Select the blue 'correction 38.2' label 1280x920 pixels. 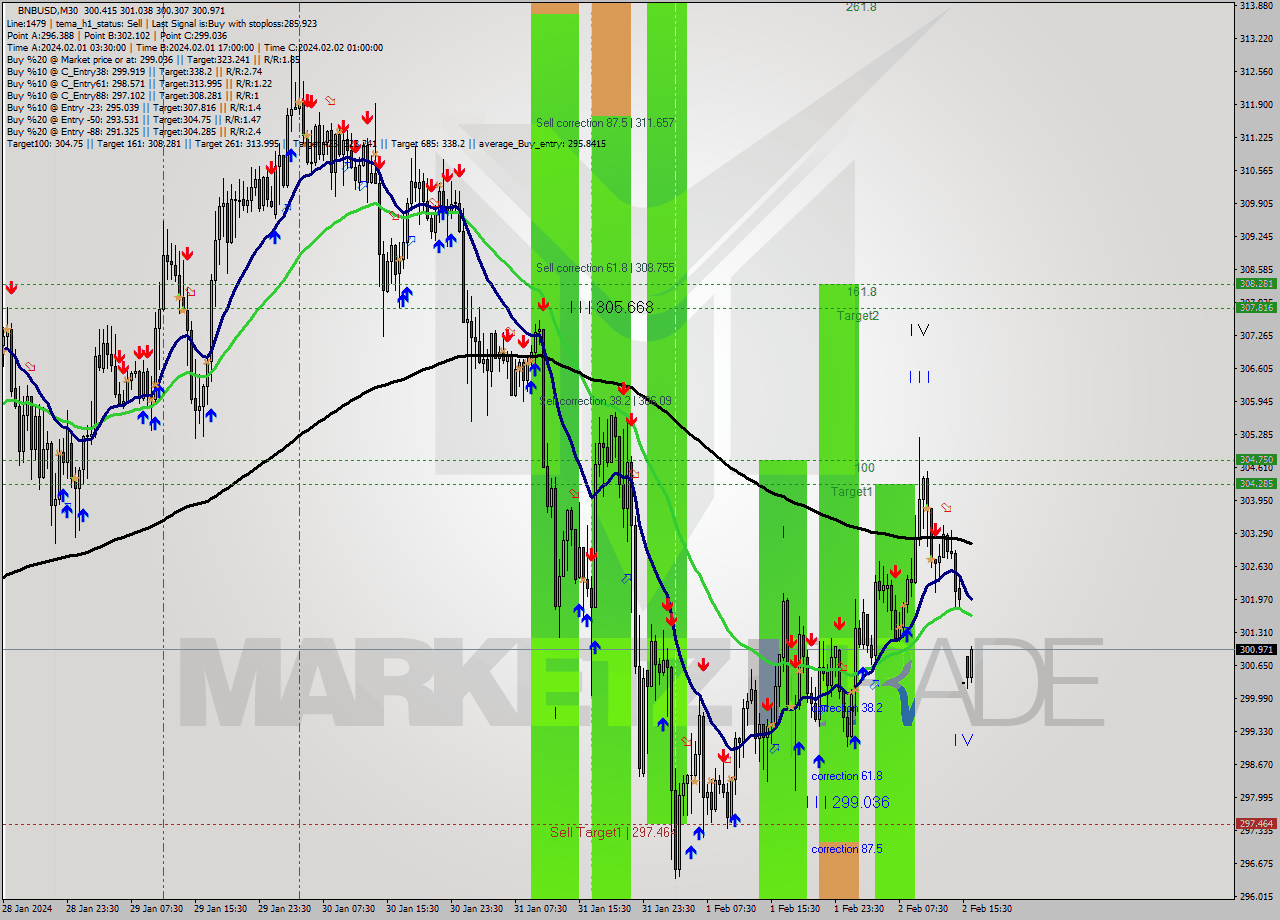[x=847, y=708]
